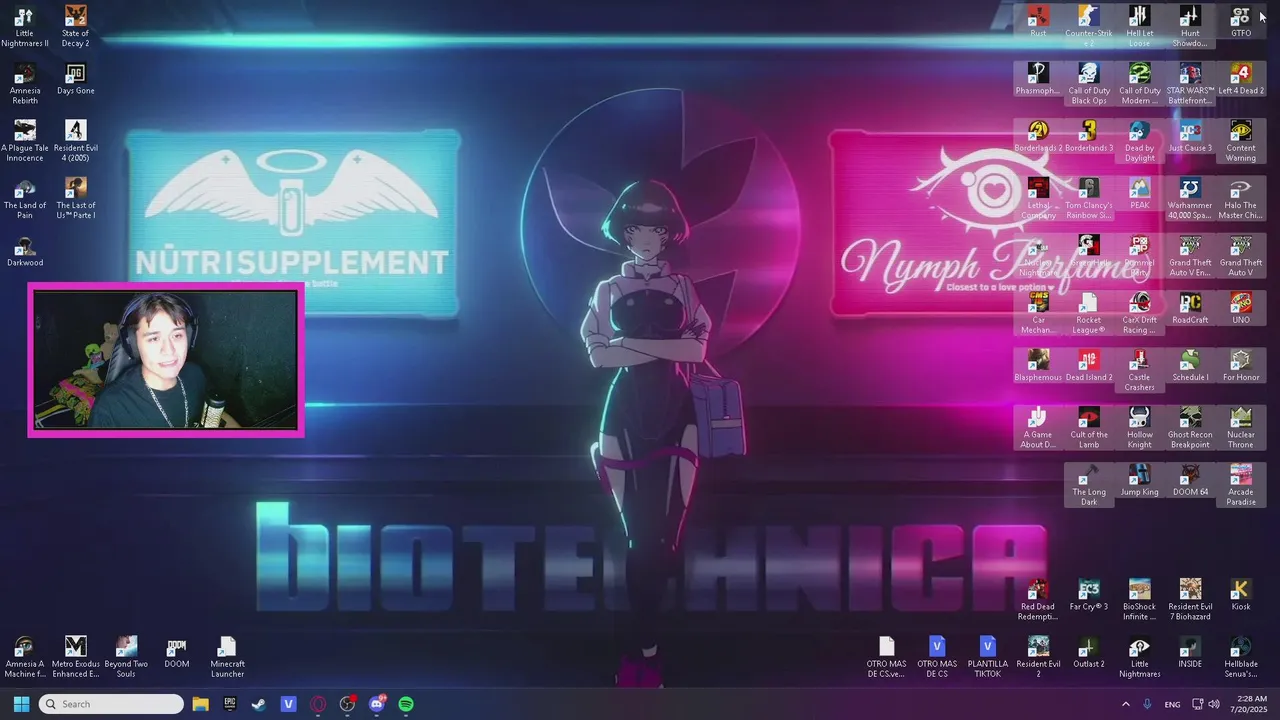The width and height of the screenshot is (1280, 720).
Task: Click the Arcade Paradise shortcut
Action: (1241, 485)
